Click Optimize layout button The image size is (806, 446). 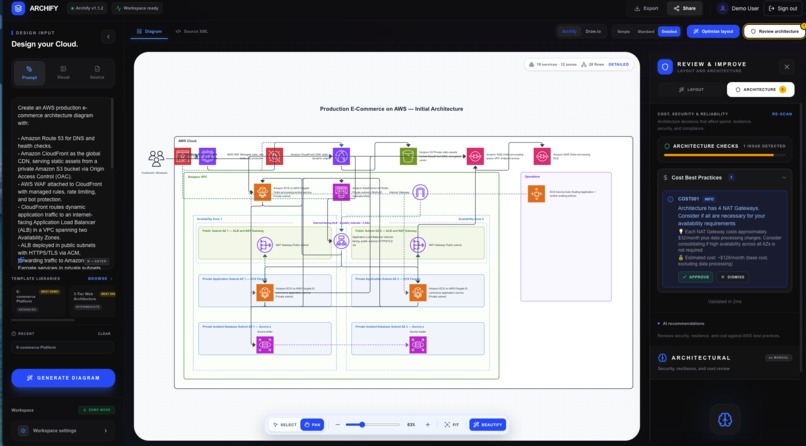coord(713,31)
